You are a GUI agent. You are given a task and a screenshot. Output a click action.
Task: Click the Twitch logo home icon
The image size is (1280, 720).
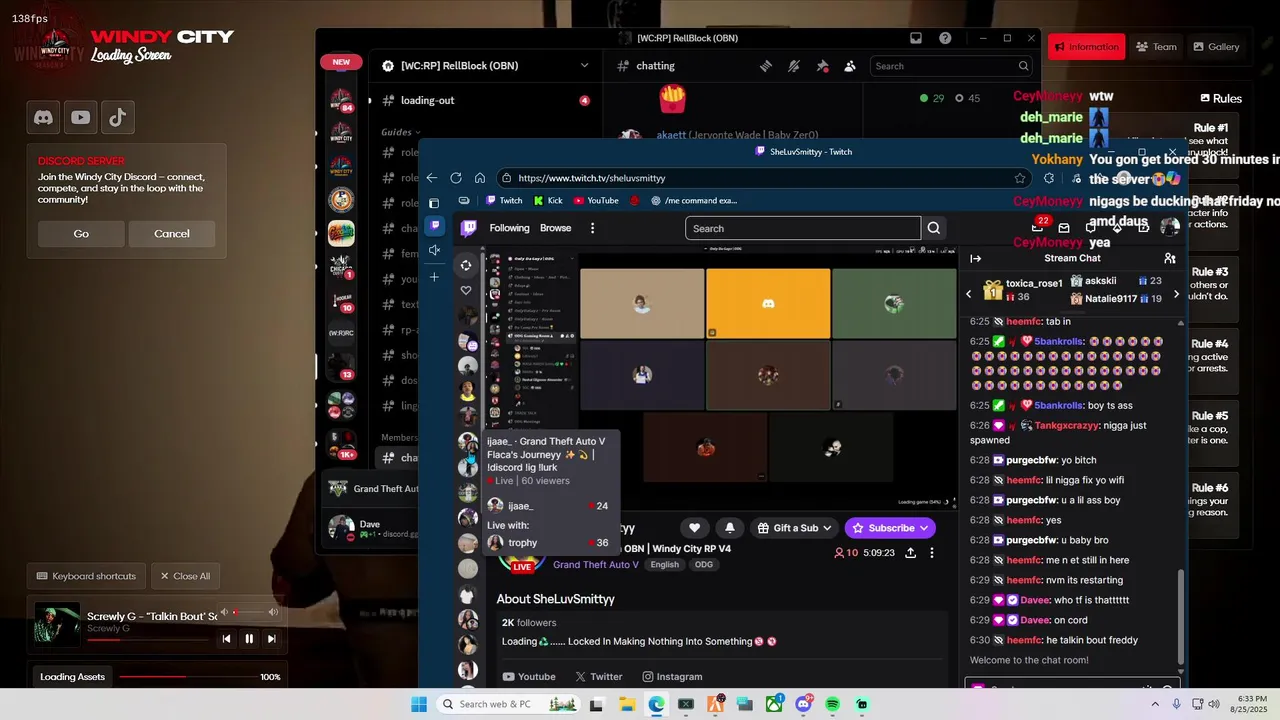[x=468, y=228]
